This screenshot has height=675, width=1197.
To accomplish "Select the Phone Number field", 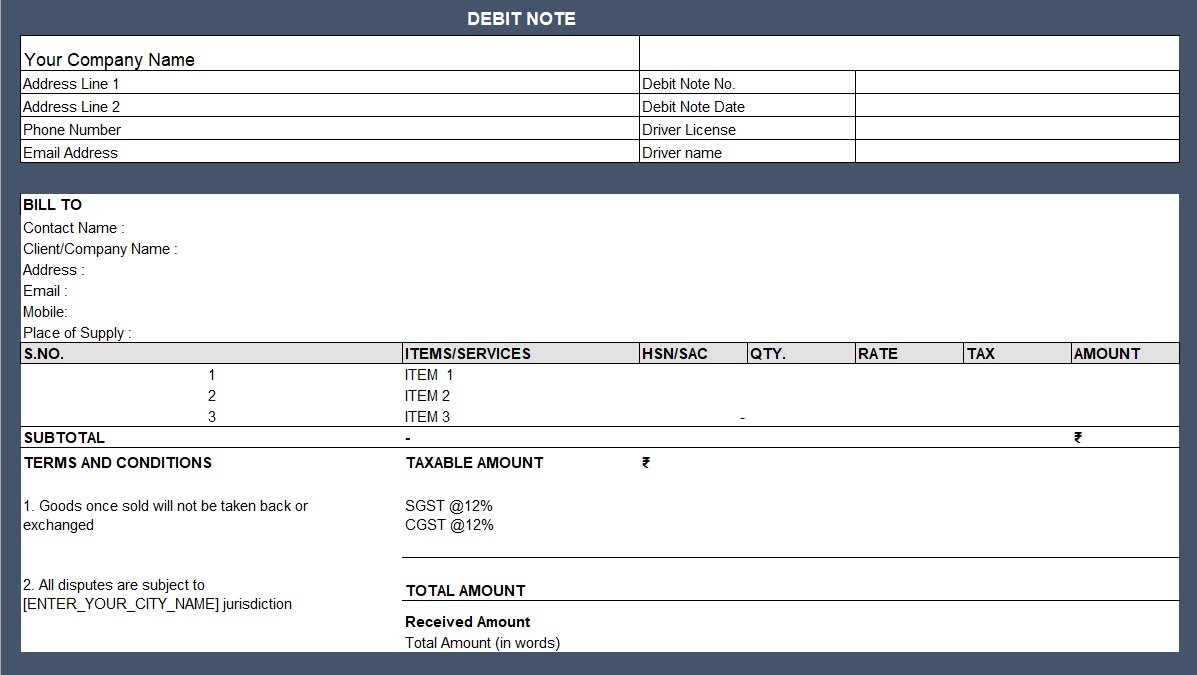I will point(71,129).
